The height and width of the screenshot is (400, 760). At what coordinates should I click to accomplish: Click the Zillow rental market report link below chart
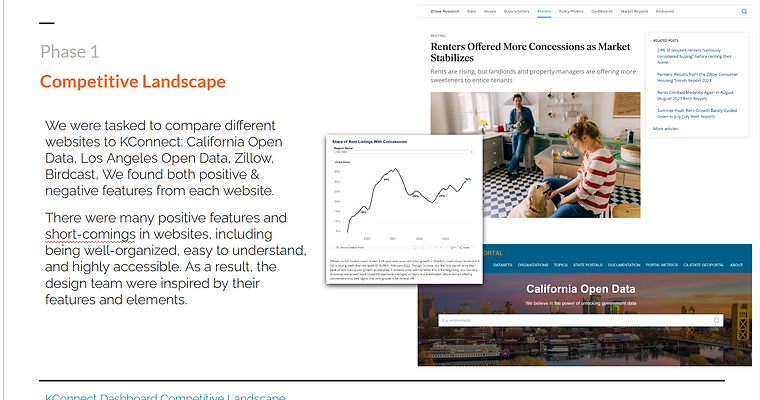[349, 261]
